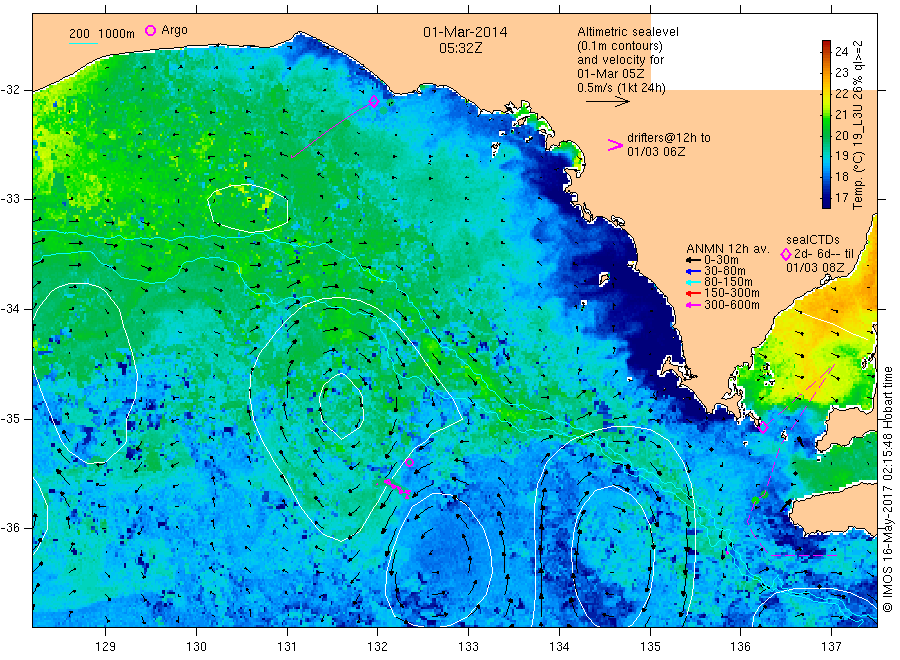
Task: Click the 0.5m/s velocity scale arrow
Action: 608,102
